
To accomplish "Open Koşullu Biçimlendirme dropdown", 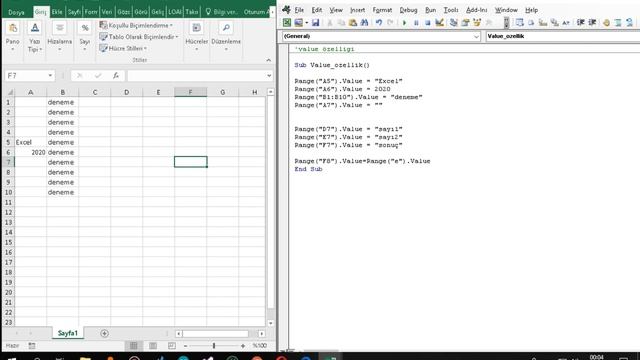I will [x=136, y=25].
